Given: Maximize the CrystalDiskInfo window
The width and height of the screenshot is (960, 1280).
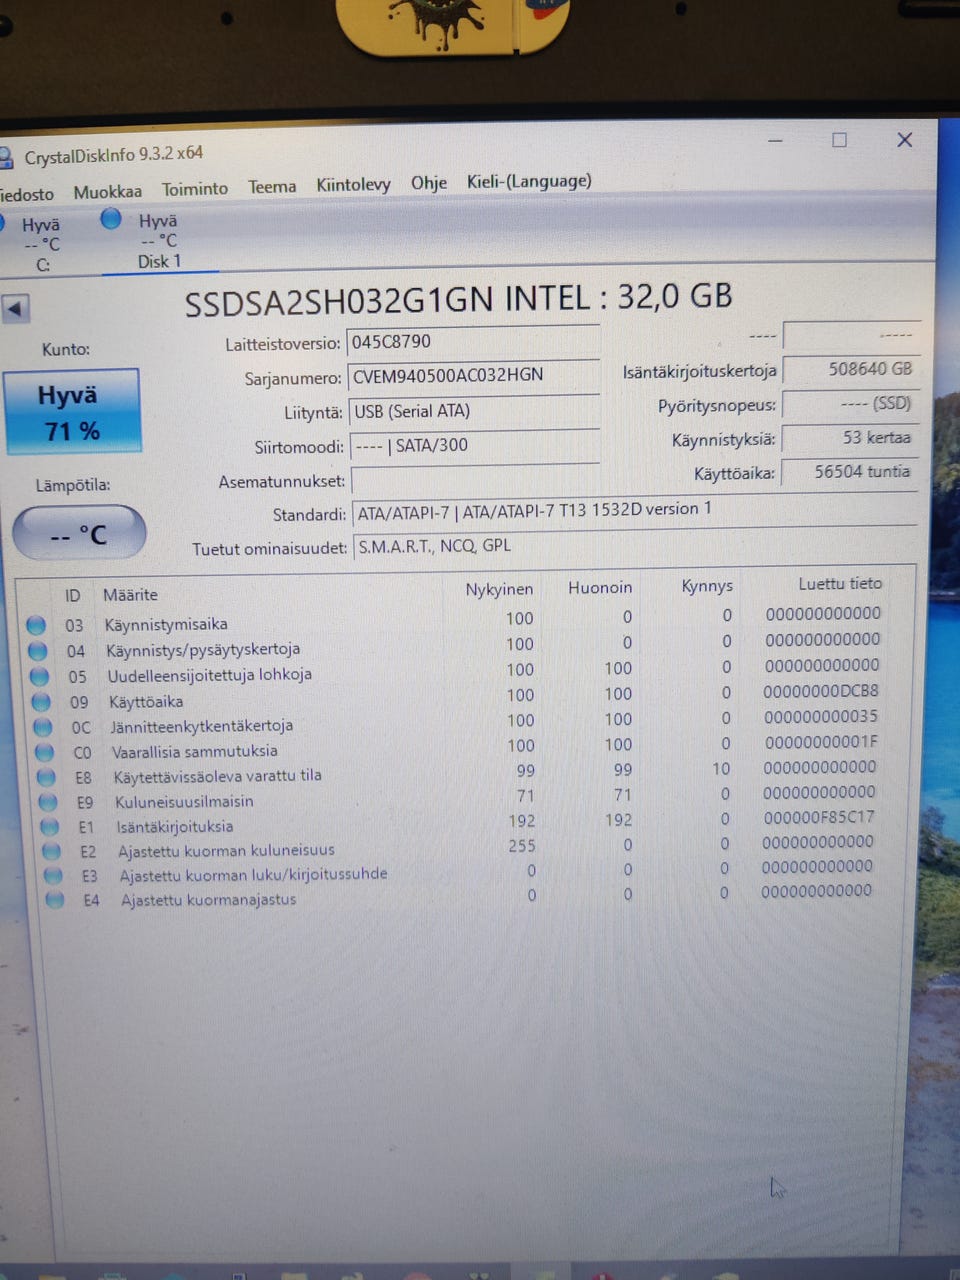Looking at the screenshot, I should coord(840,140).
